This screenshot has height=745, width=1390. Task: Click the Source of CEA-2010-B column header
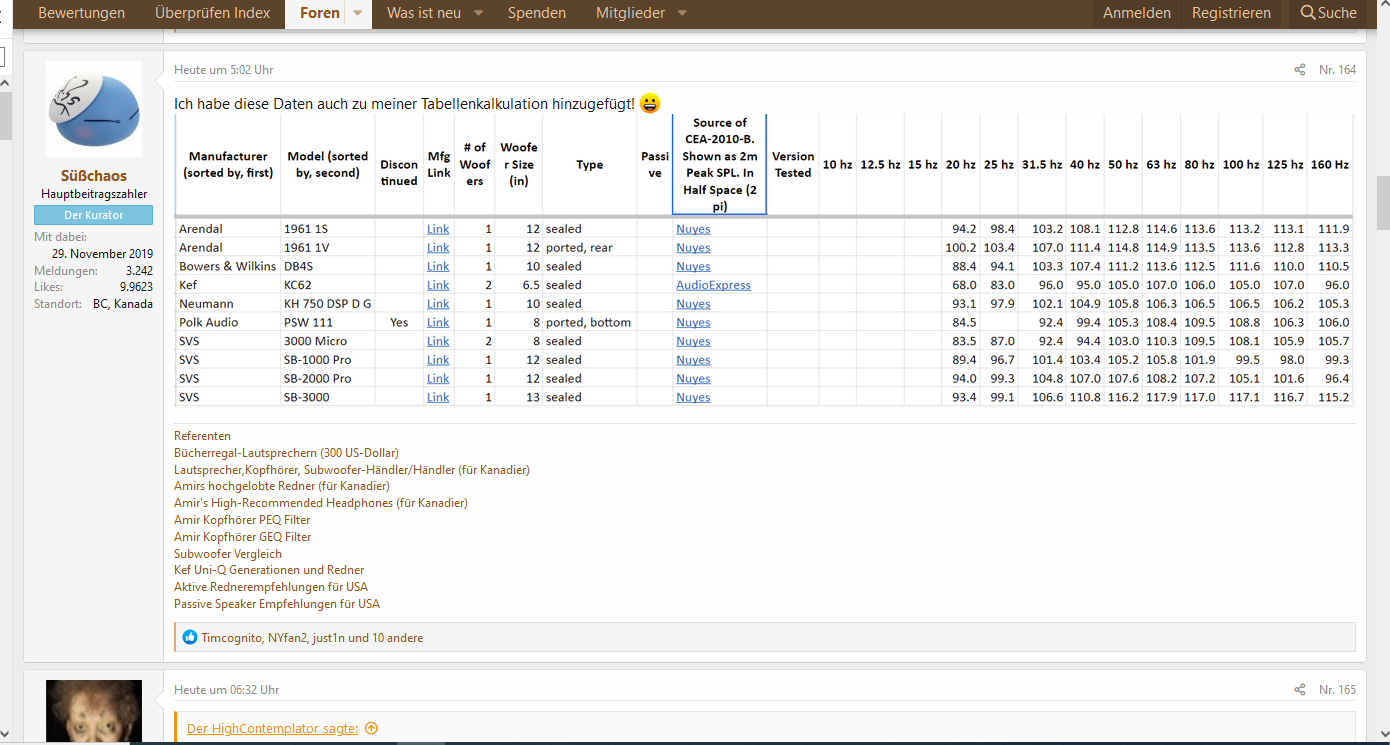tap(719, 165)
